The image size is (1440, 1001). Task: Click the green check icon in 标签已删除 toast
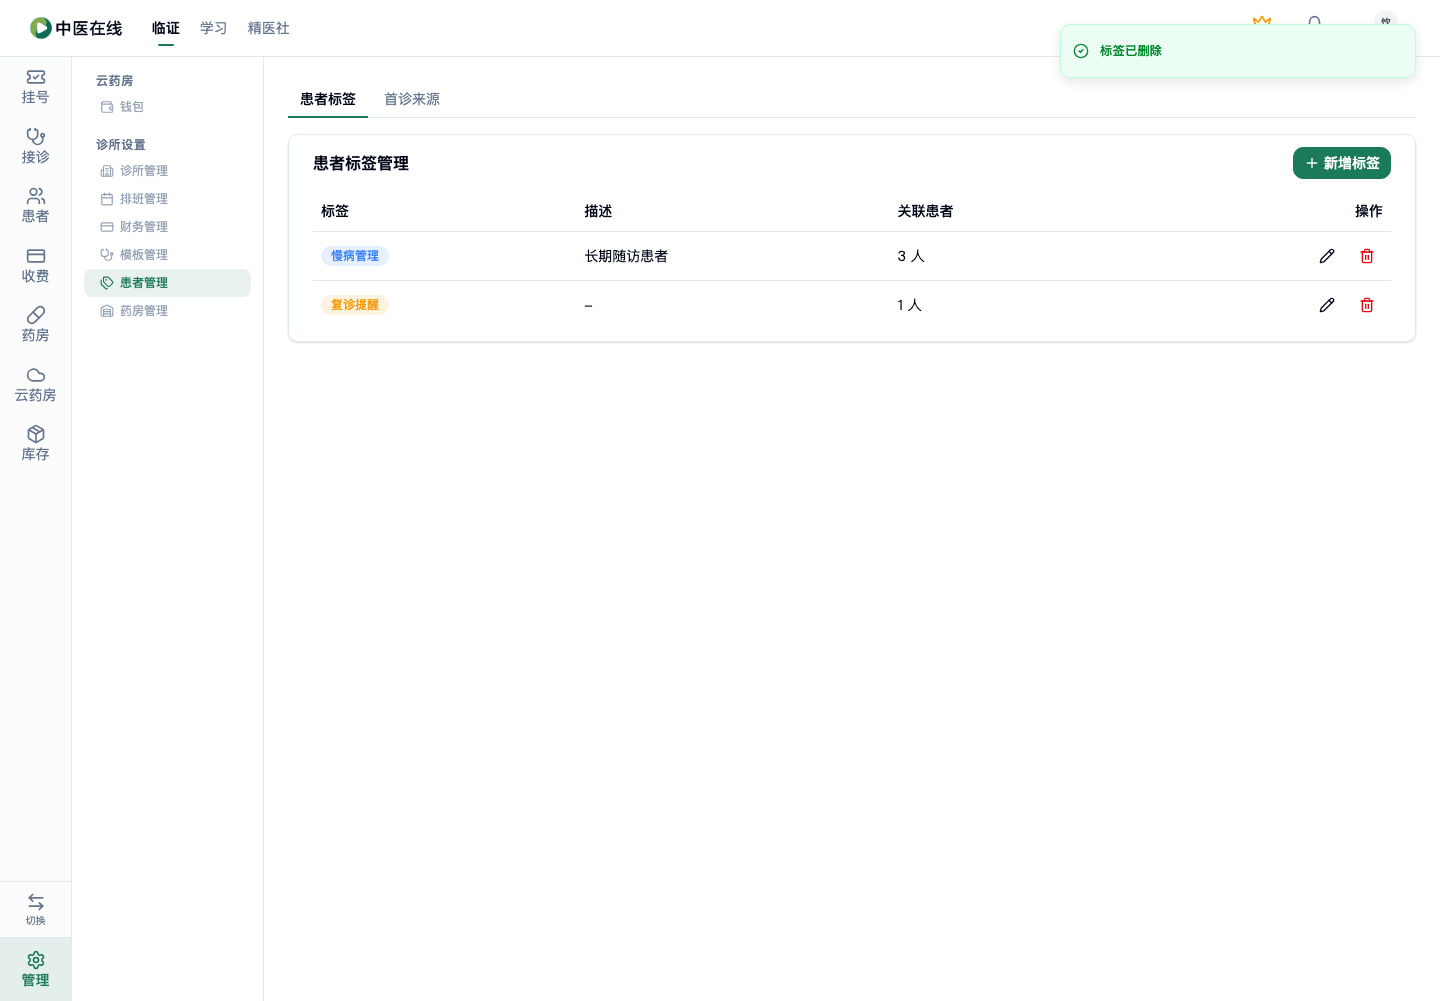point(1081,51)
